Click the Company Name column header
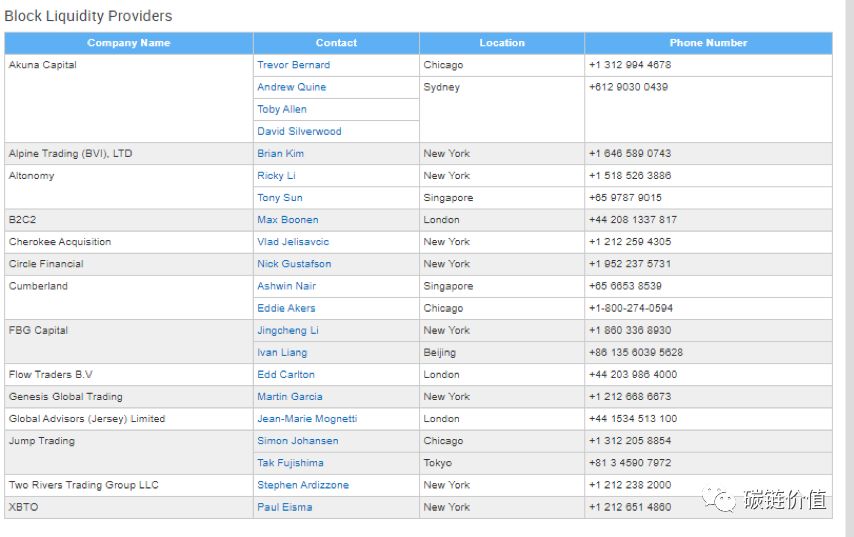 pos(129,43)
